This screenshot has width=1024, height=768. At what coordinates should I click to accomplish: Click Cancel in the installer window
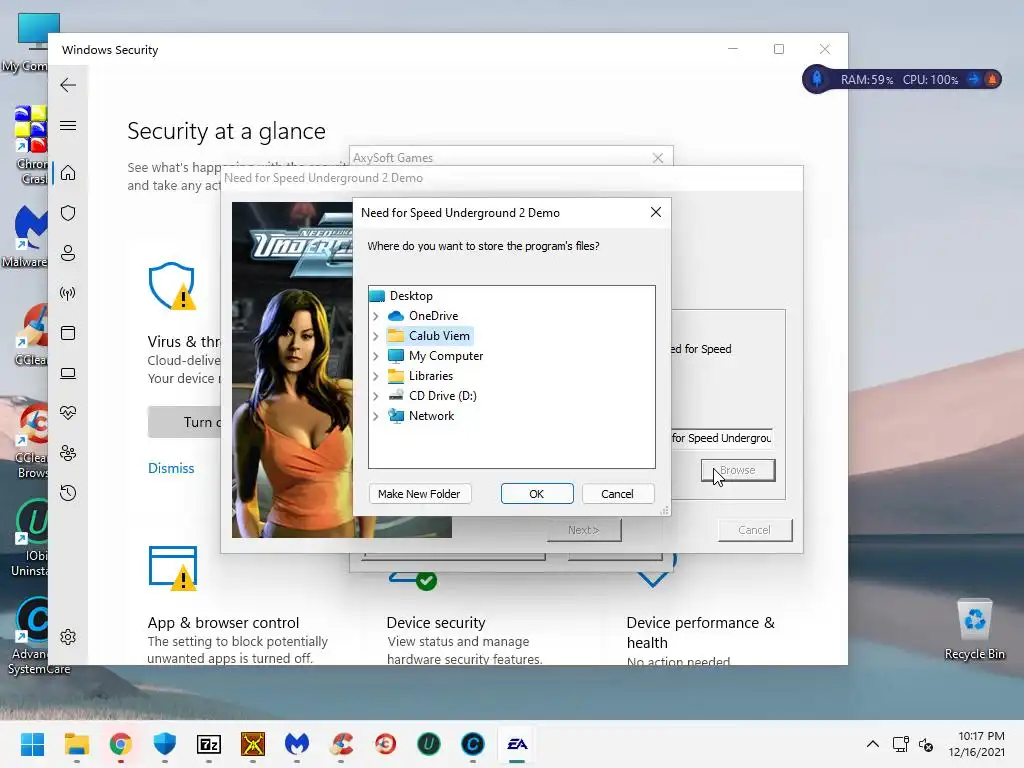(755, 530)
